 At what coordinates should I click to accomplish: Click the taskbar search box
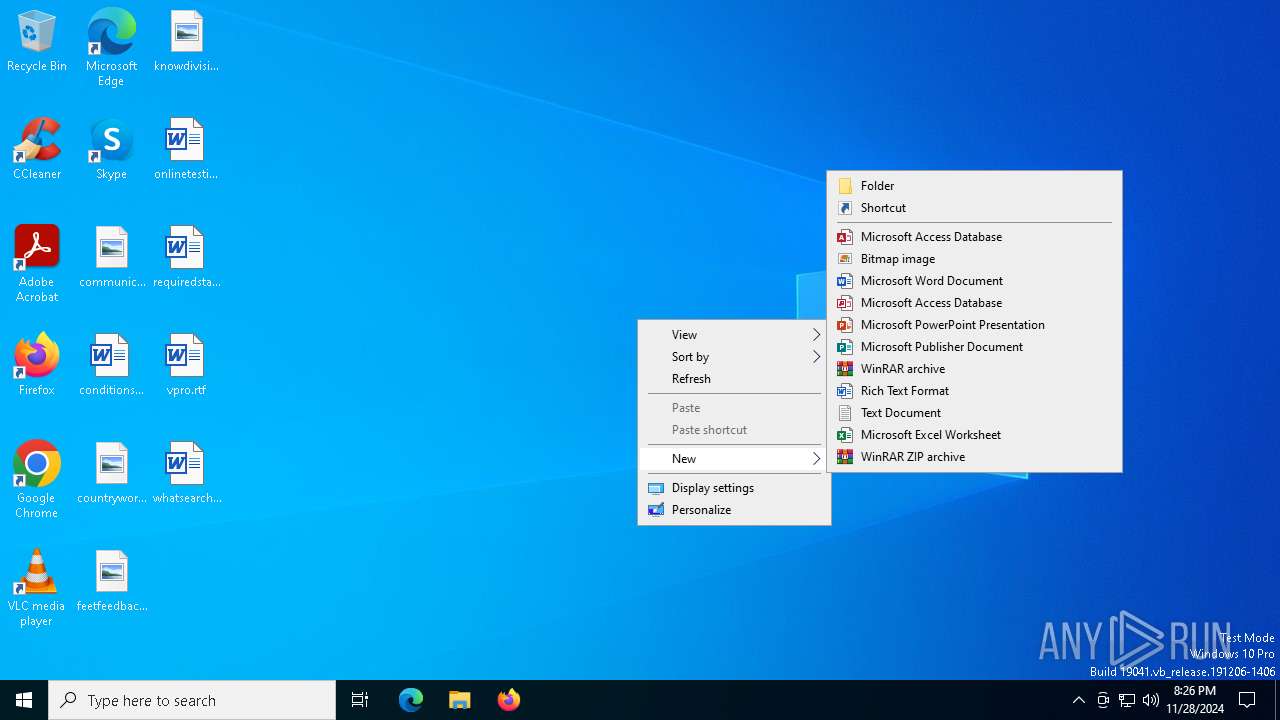pos(192,700)
